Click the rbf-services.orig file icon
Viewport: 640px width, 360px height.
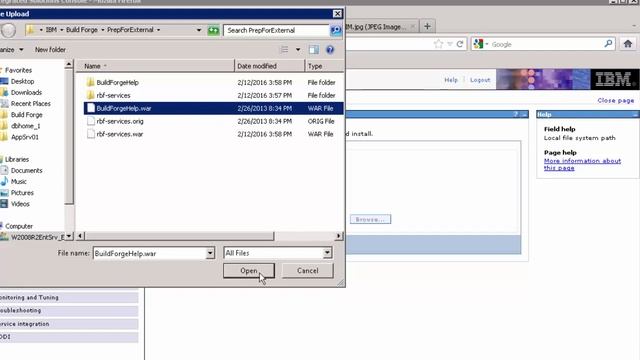[91, 121]
